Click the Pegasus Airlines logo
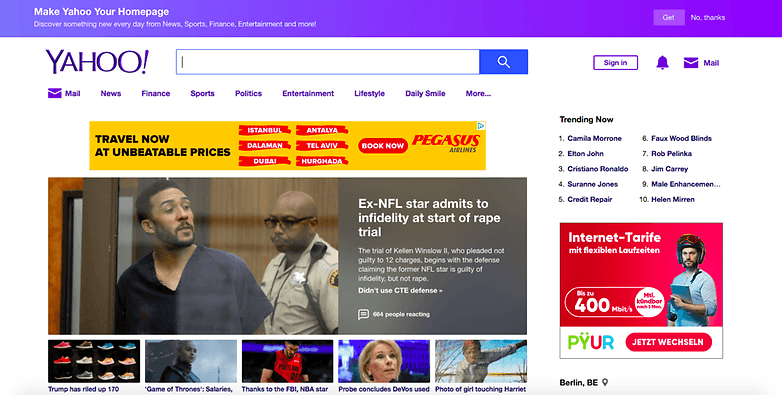The height and width of the screenshot is (395, 782). tap(446, 143)
